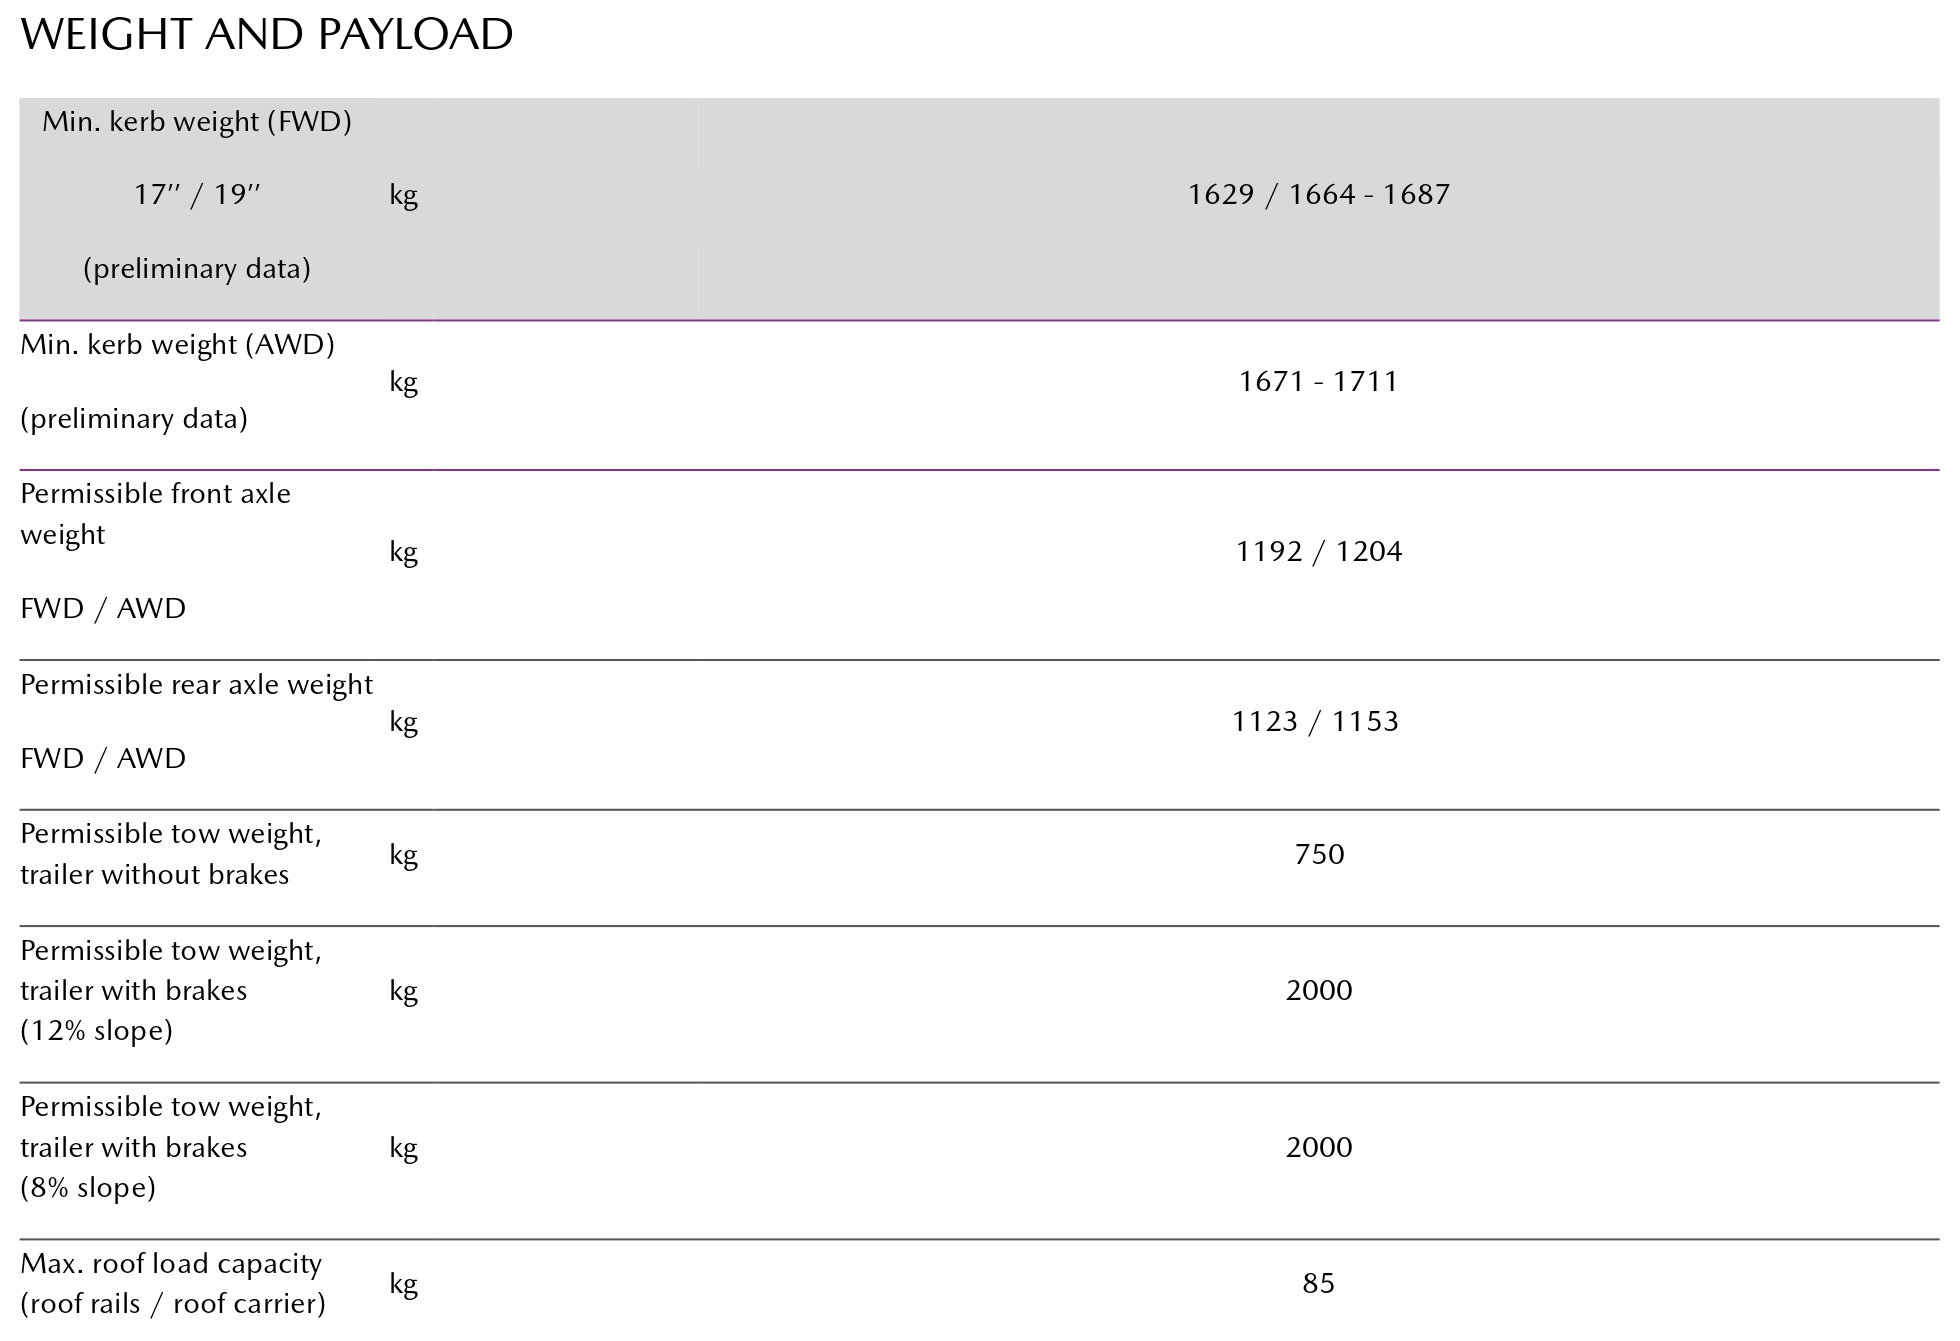Click the (8% slope) text
Viewport: 1960px width, 1341px height.
tap(88, 1188)
